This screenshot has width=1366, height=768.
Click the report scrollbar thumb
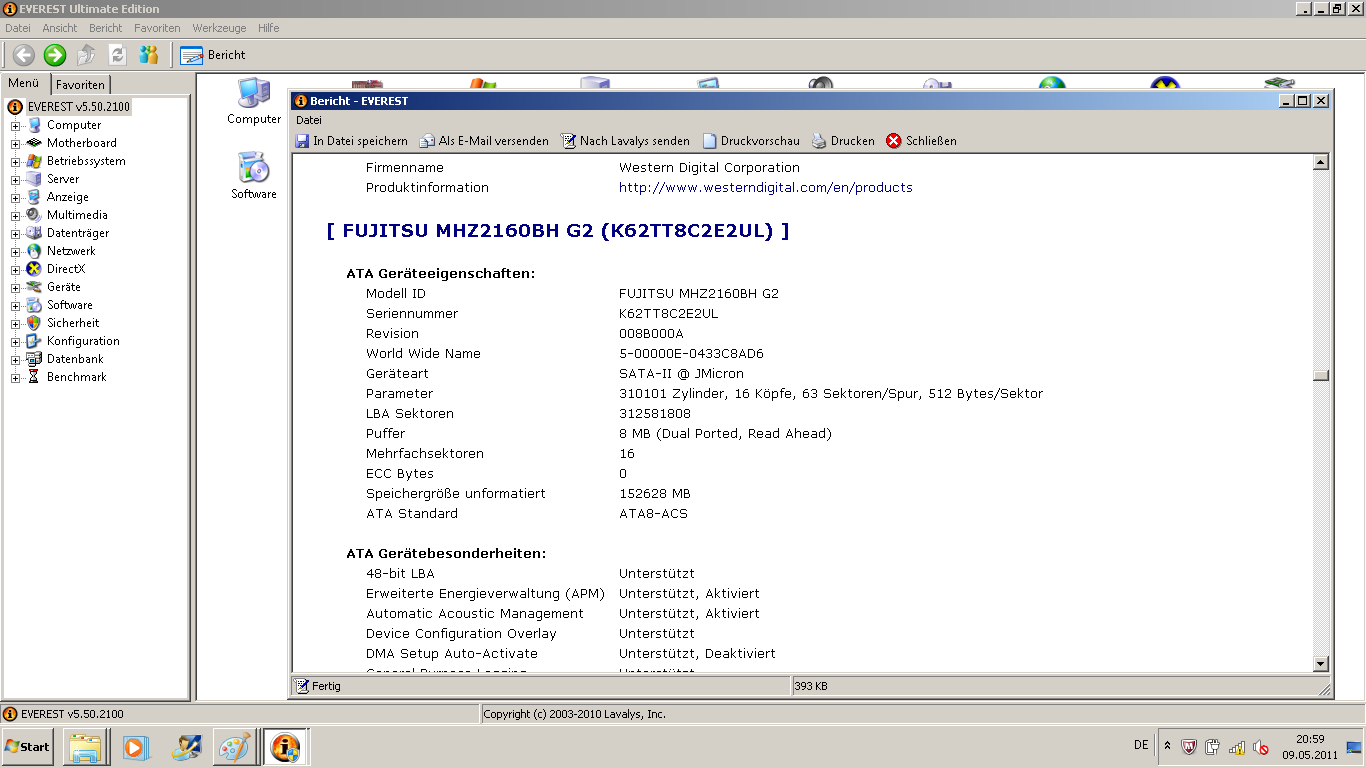[x=1321, y=376]
